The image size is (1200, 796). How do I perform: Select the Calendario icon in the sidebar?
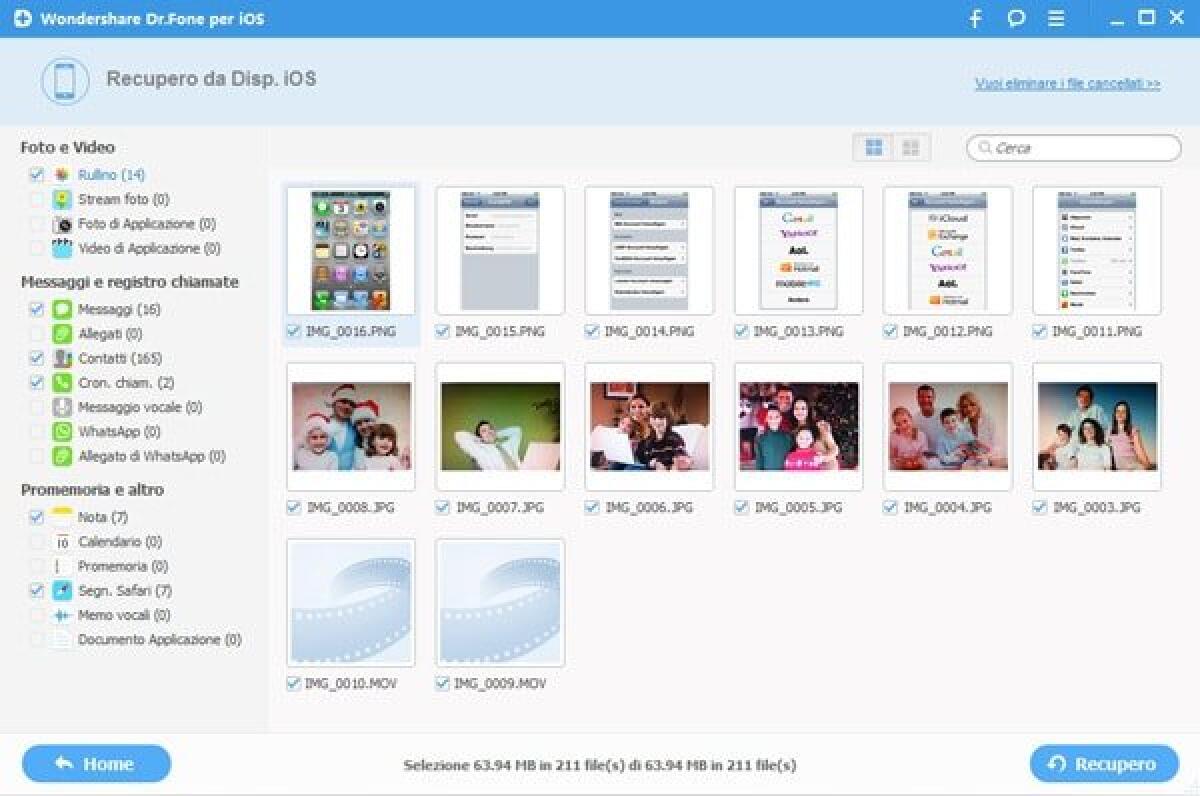tap(60, 541)
